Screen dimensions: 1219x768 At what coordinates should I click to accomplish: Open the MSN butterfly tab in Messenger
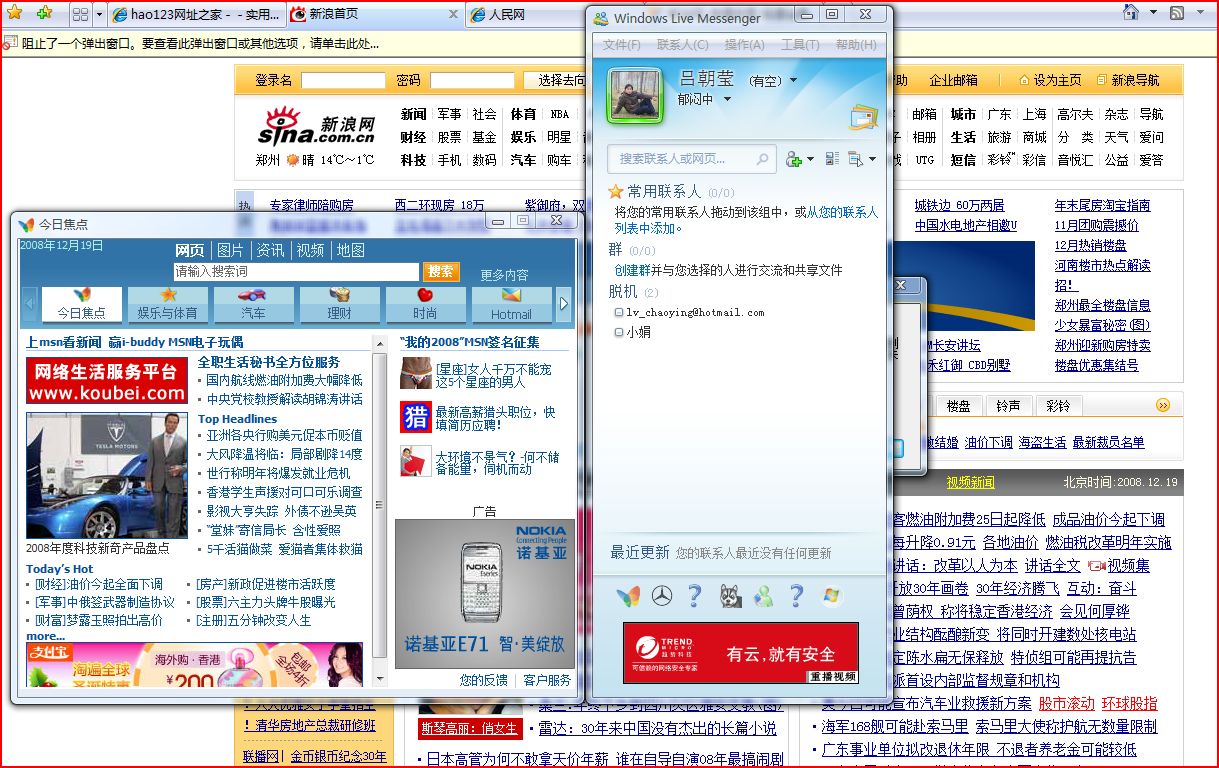[628, 596]
